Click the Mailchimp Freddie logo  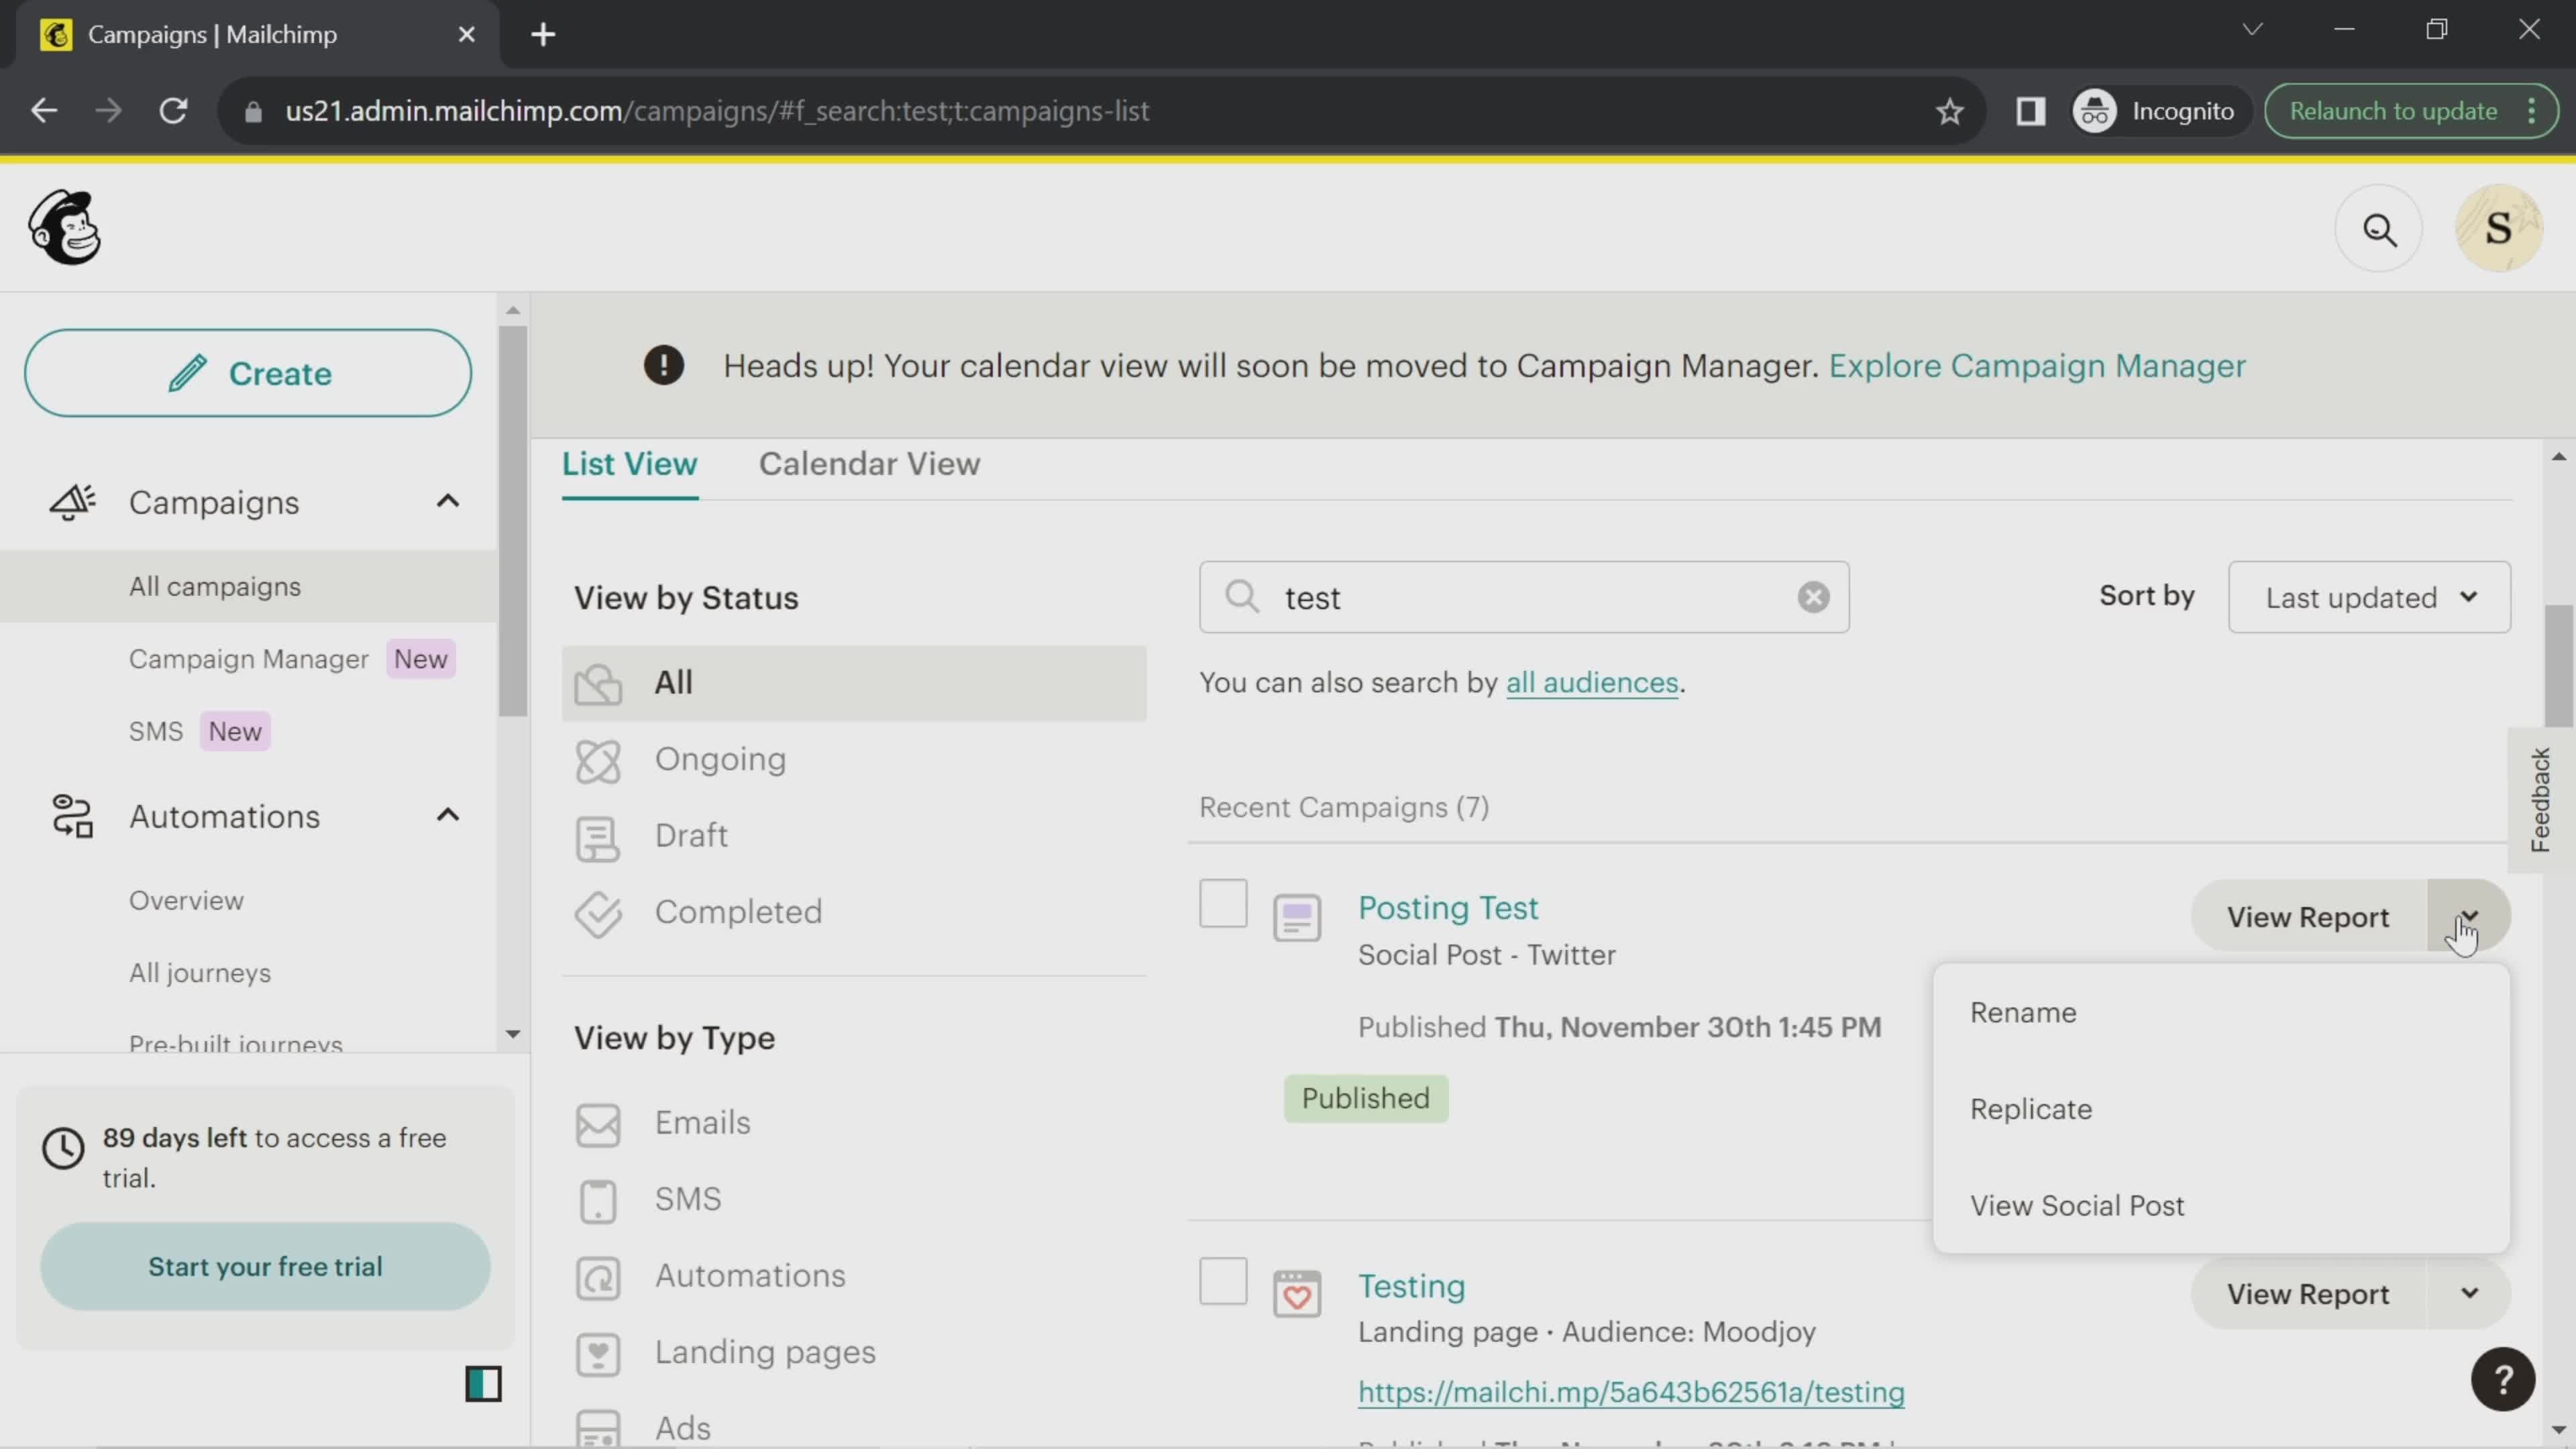(x=65, y=228)
